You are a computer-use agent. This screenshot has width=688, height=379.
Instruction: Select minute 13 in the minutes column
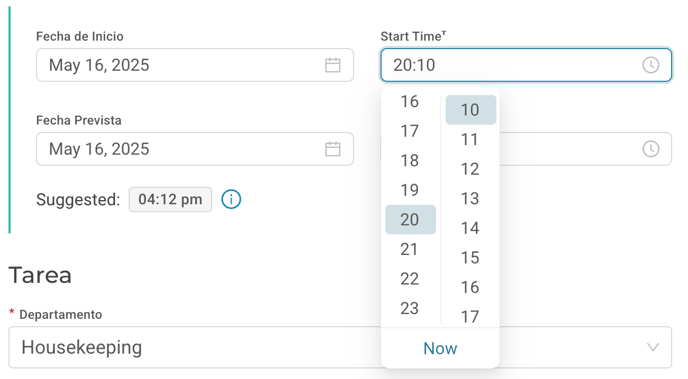[x=470, y=198]
